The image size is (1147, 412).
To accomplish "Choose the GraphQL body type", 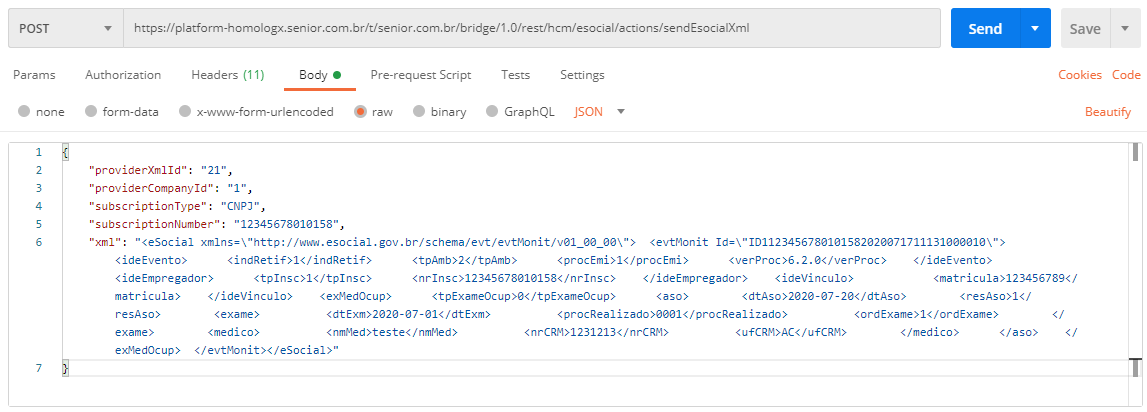I will (493, 112).
